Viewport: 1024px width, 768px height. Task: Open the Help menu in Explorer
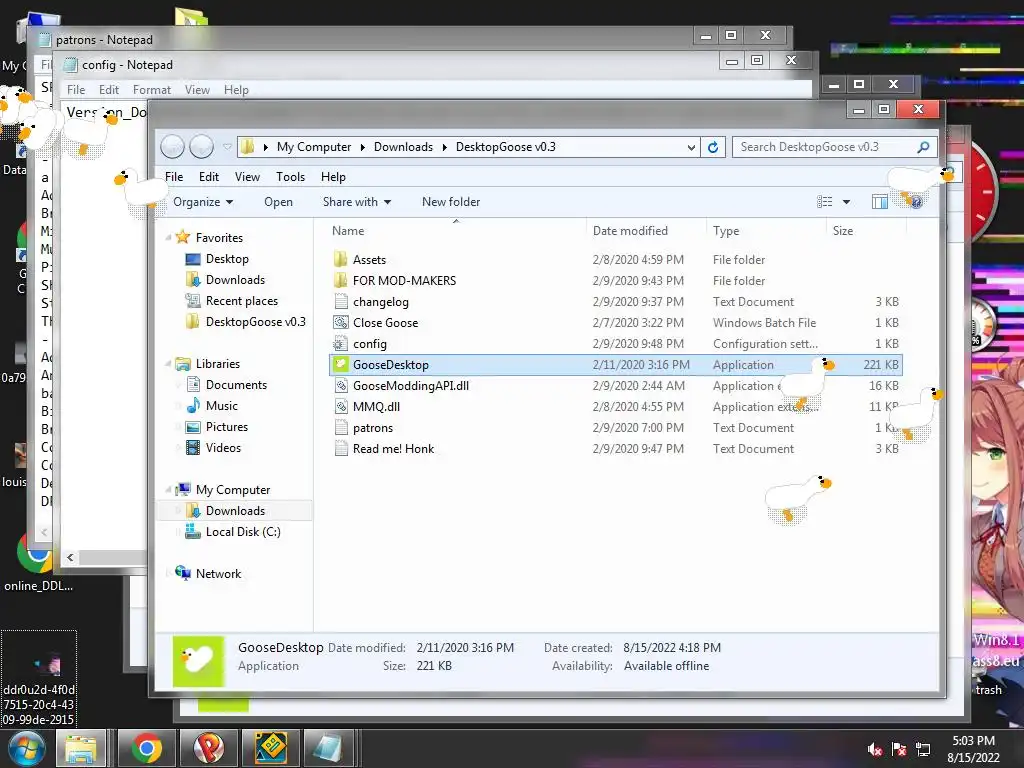(x=333, y=177)
